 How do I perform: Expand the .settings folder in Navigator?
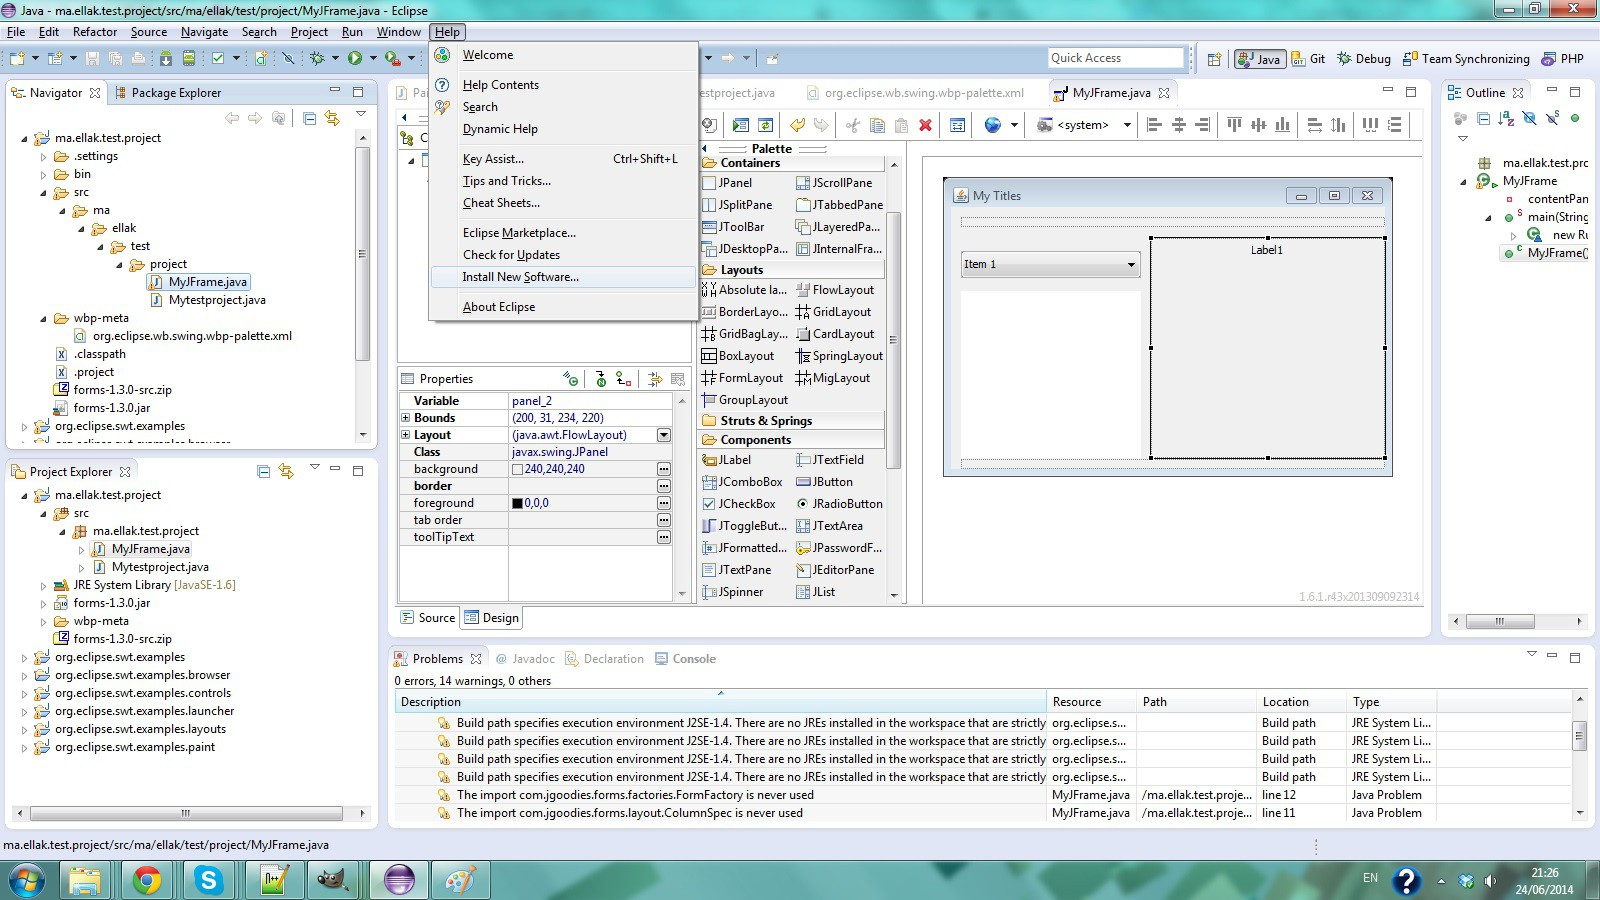click(x=43, y=156)
